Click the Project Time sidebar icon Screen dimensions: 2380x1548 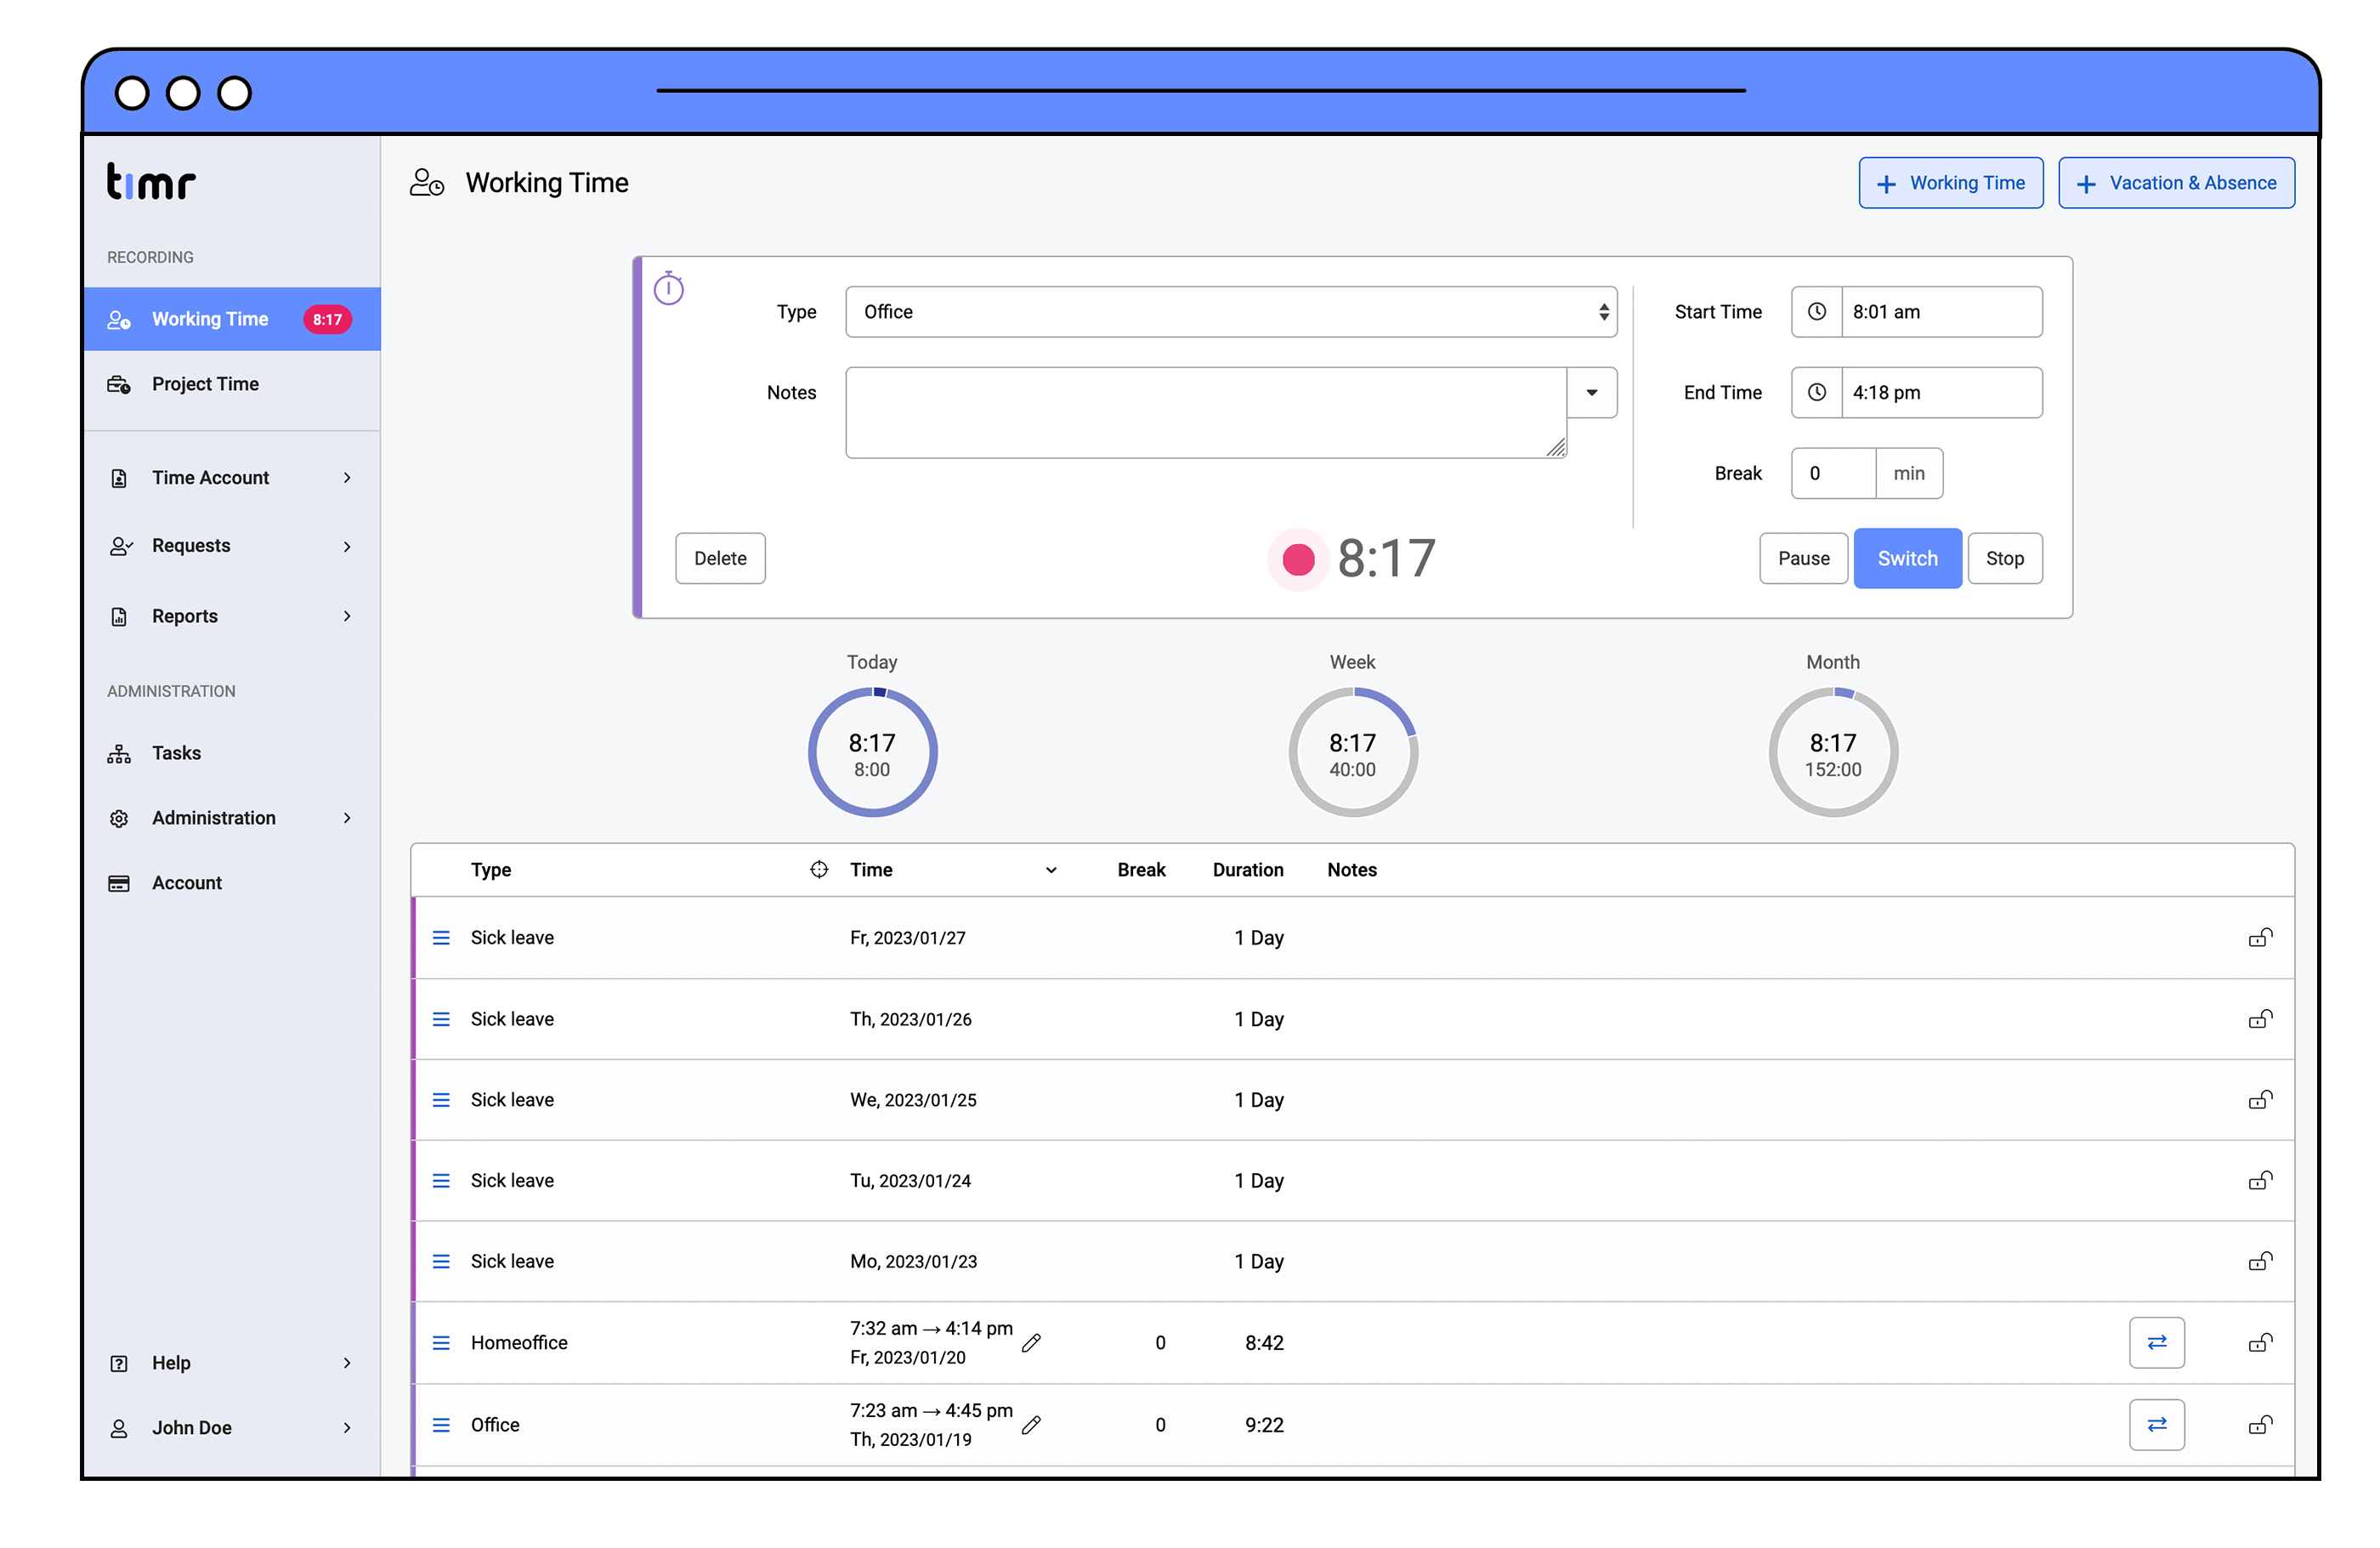[122, 383]
